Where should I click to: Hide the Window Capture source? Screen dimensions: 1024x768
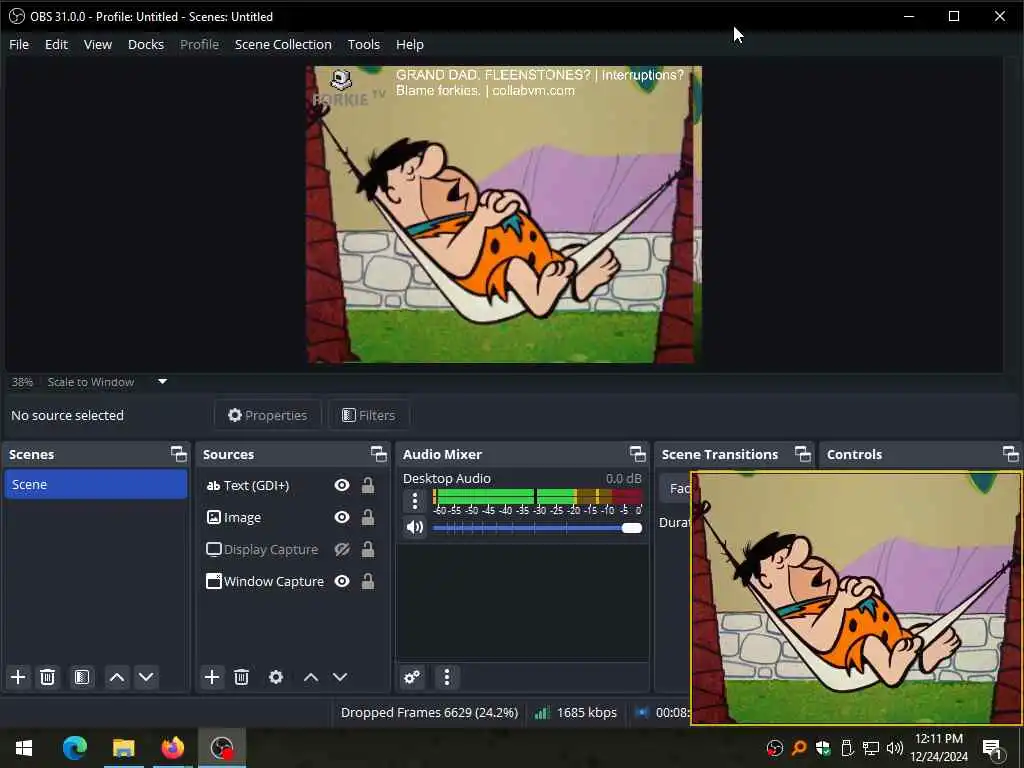342,581
